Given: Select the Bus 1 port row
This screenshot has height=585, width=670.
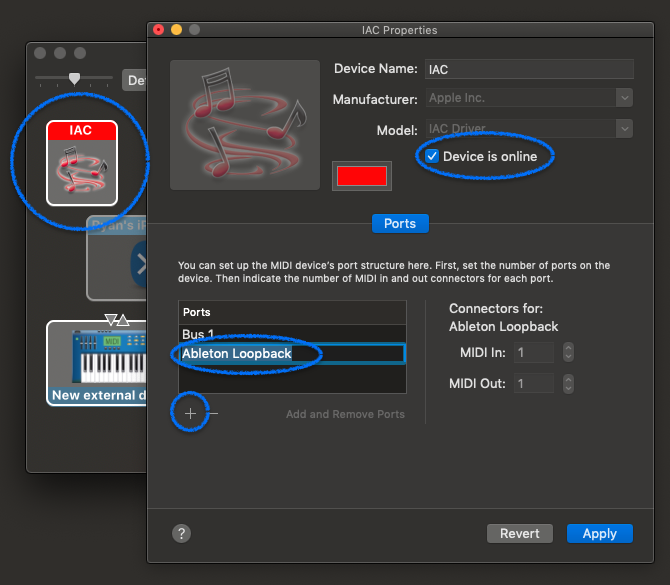Looking at the screenshot, I should tap(292, 334).
